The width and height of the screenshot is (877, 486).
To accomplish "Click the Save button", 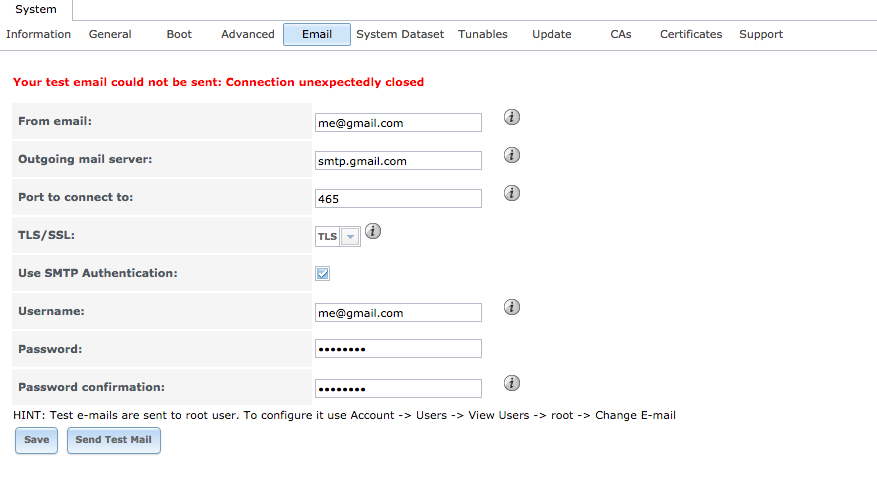I will coord(36,440).
